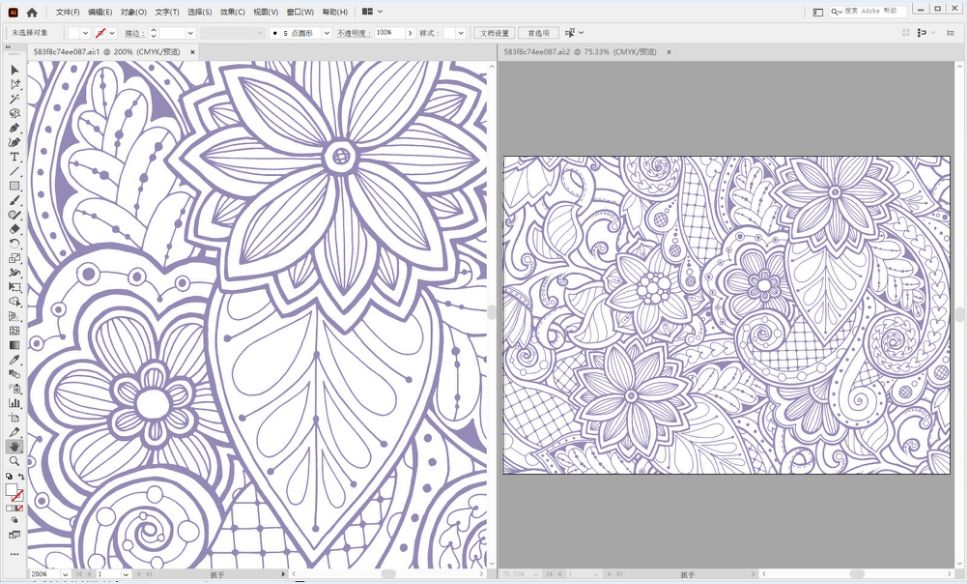Open the 5 pt round brush dropdown

[x=327, y=33]
